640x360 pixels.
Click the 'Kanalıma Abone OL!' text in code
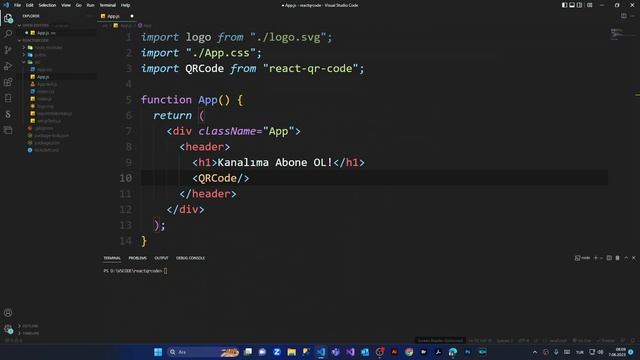pos(275,162)
